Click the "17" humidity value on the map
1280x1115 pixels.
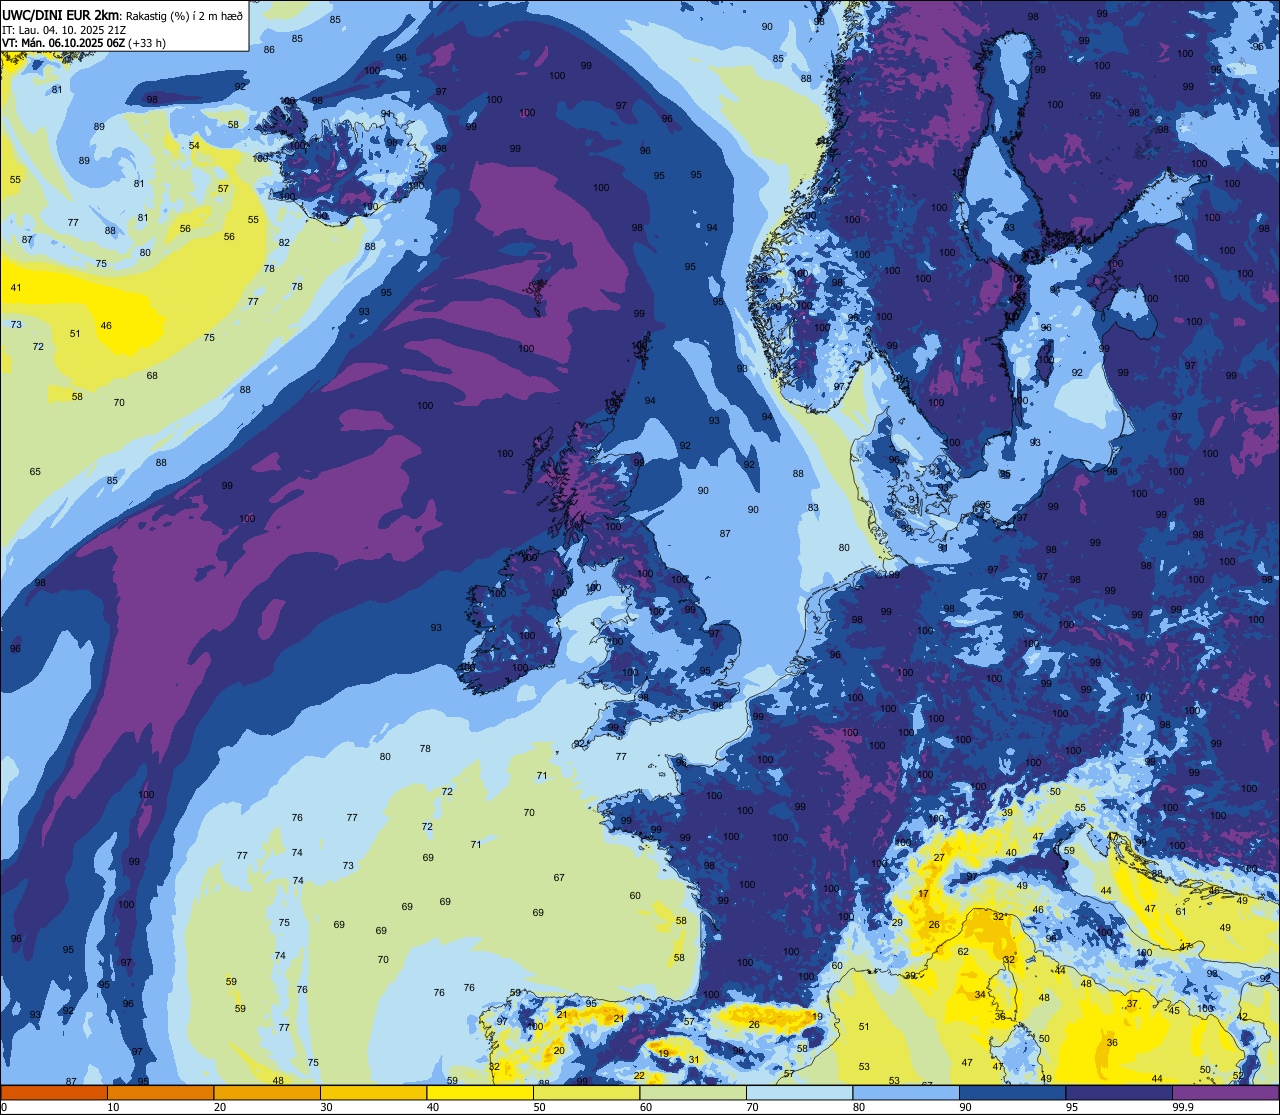coord(923,894)
